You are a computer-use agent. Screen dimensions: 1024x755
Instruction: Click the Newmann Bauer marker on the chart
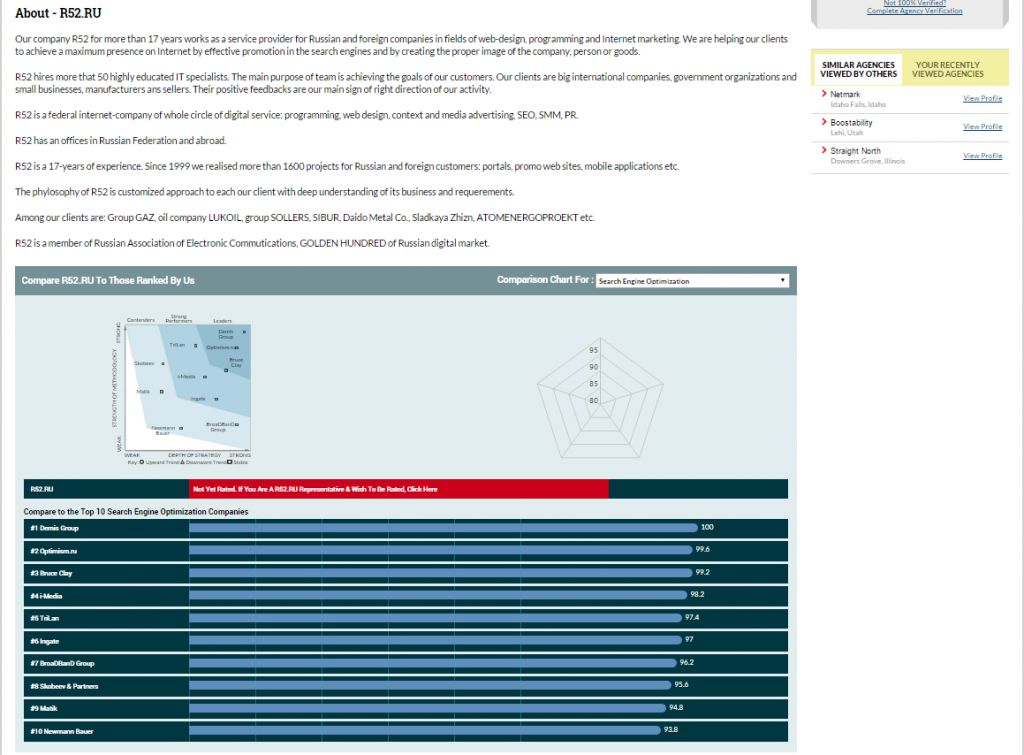(181, 428)
